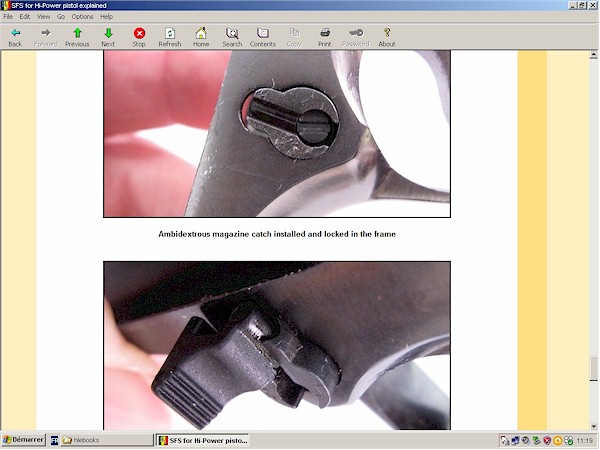The height and width of the screenshot is (450, 600).
Task: Open the Edit menu
Action: point(25,16)
